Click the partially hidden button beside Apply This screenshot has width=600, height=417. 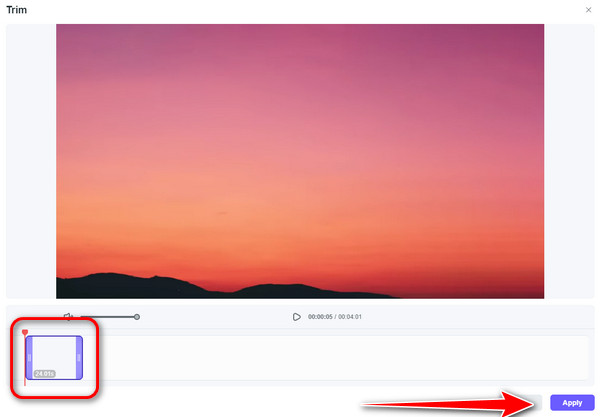pos(537,403)
